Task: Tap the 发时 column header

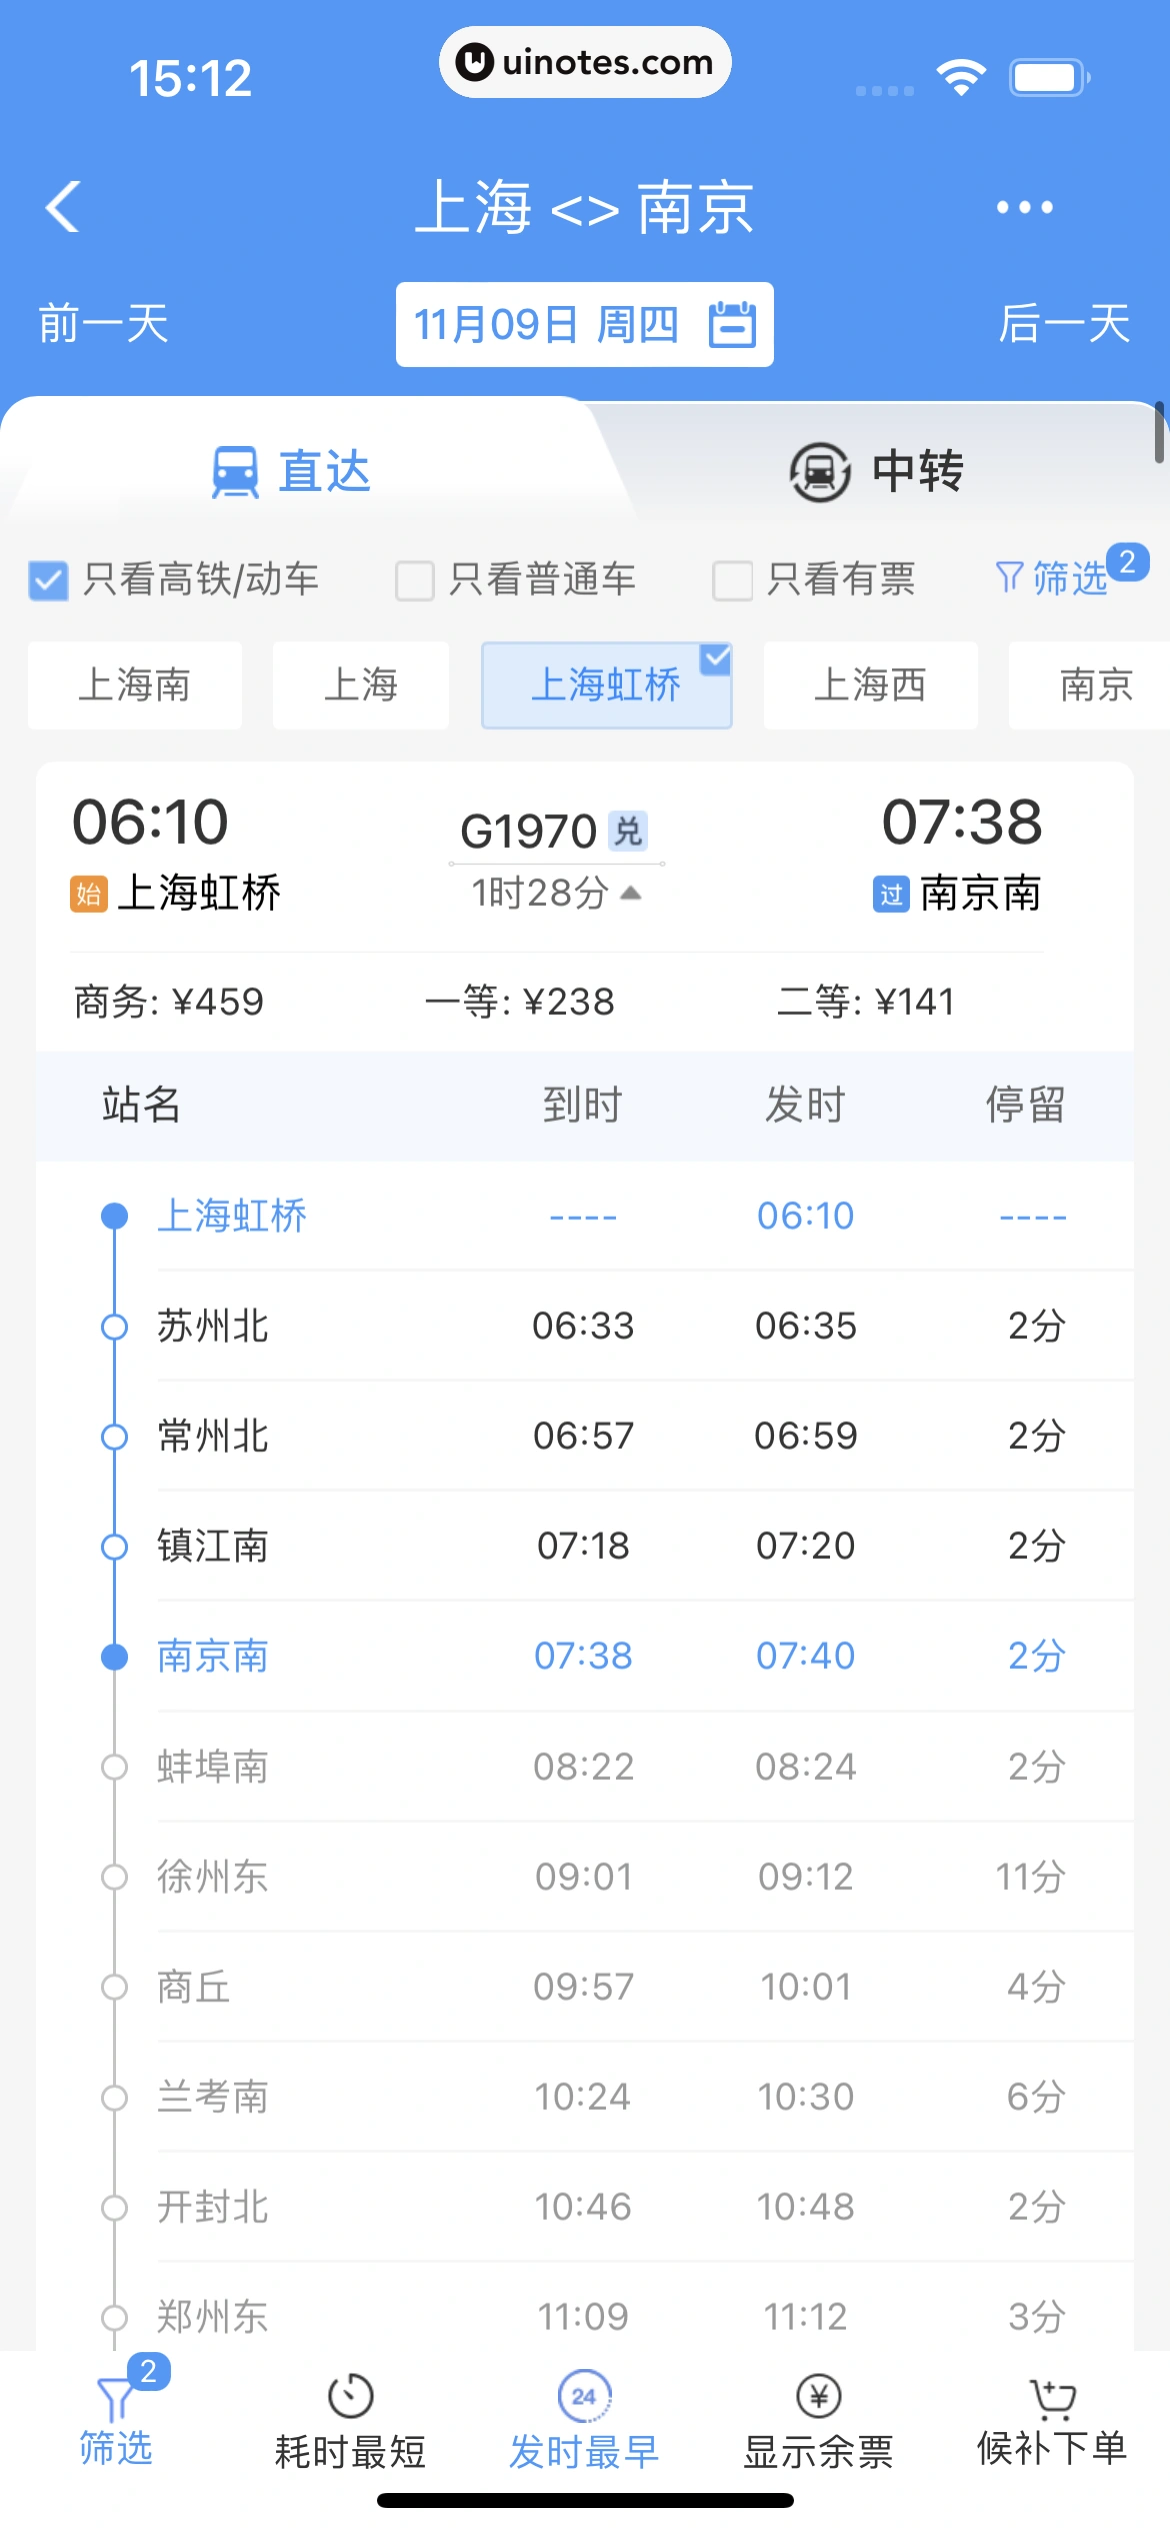Action: tap(806, 1105)
